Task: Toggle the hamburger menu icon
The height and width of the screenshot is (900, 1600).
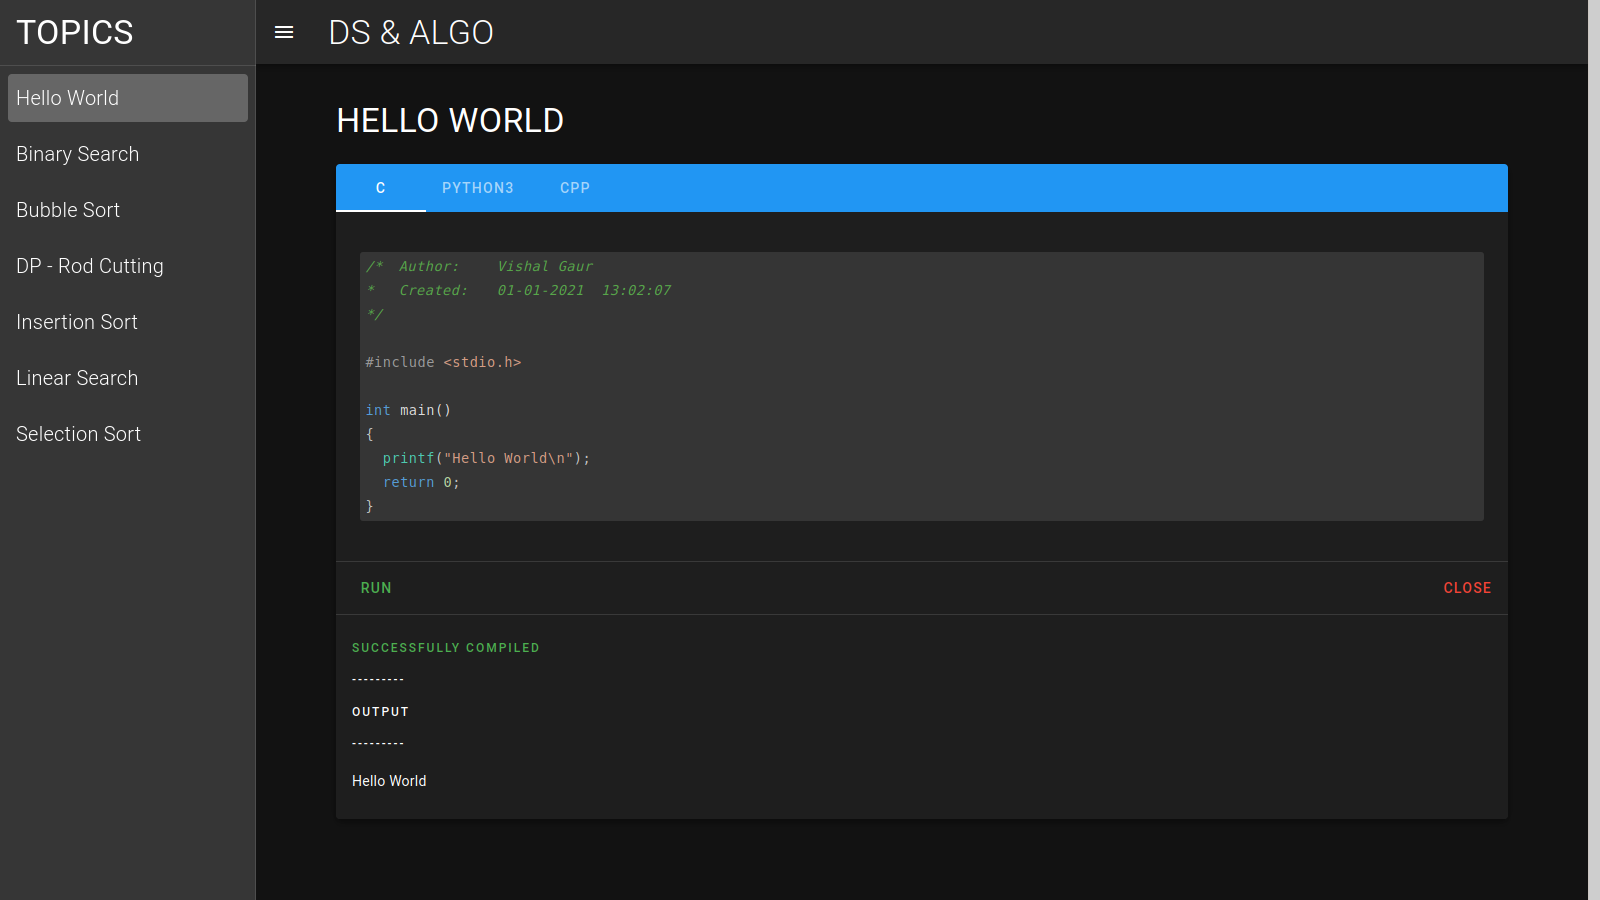Action: tap(284, 32)
